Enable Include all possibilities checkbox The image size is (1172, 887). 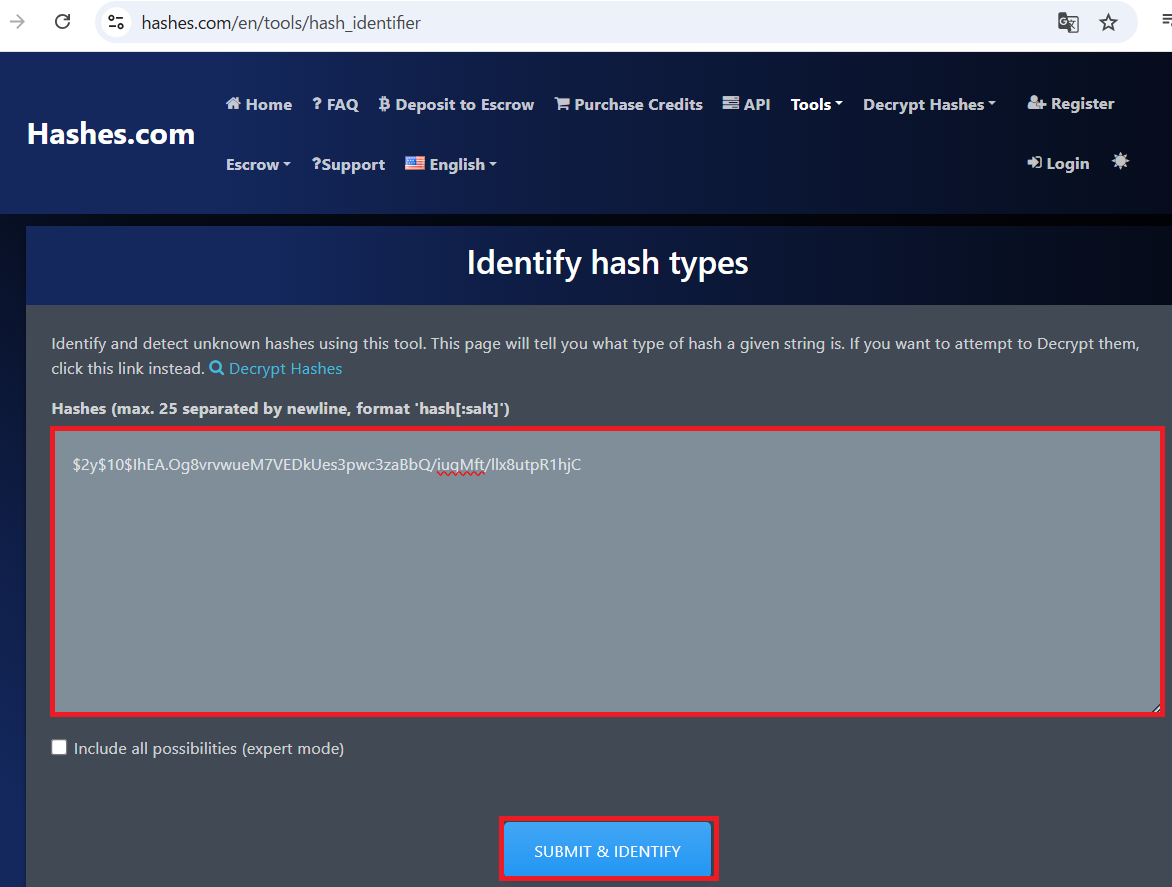[60, 747]
